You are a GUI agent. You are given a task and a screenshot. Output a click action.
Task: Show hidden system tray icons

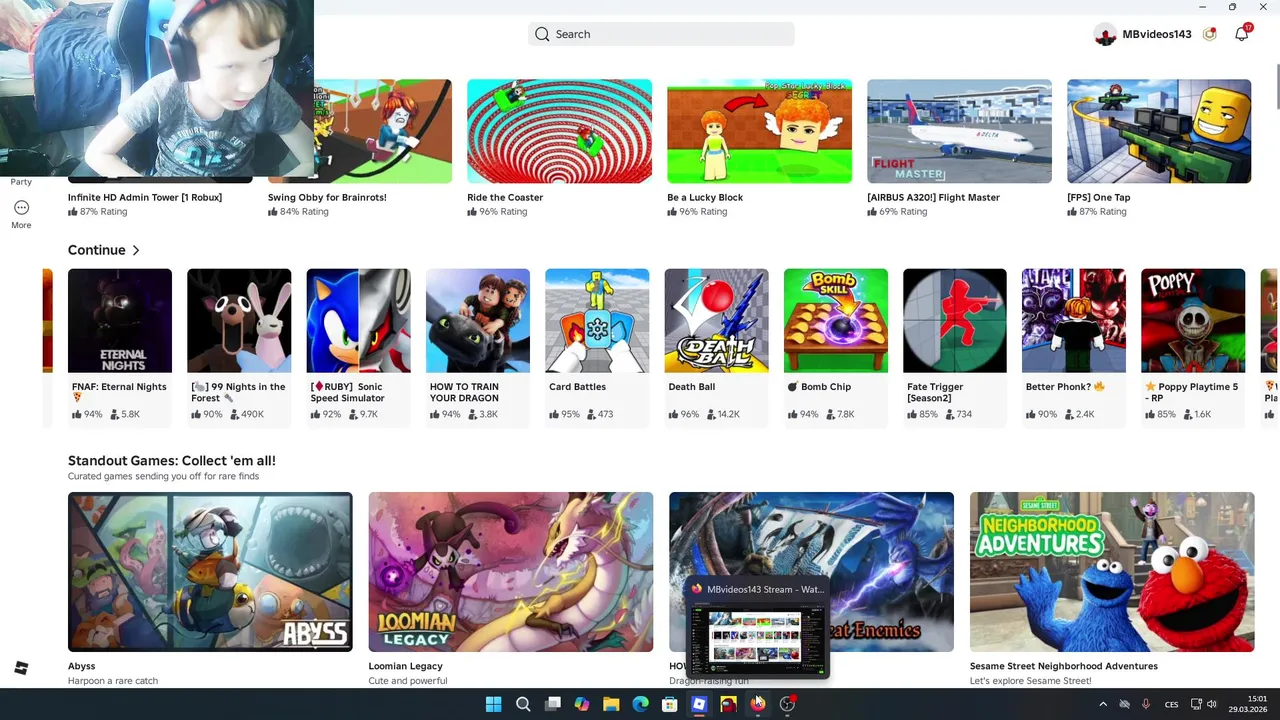click(x=1103, y=704)
